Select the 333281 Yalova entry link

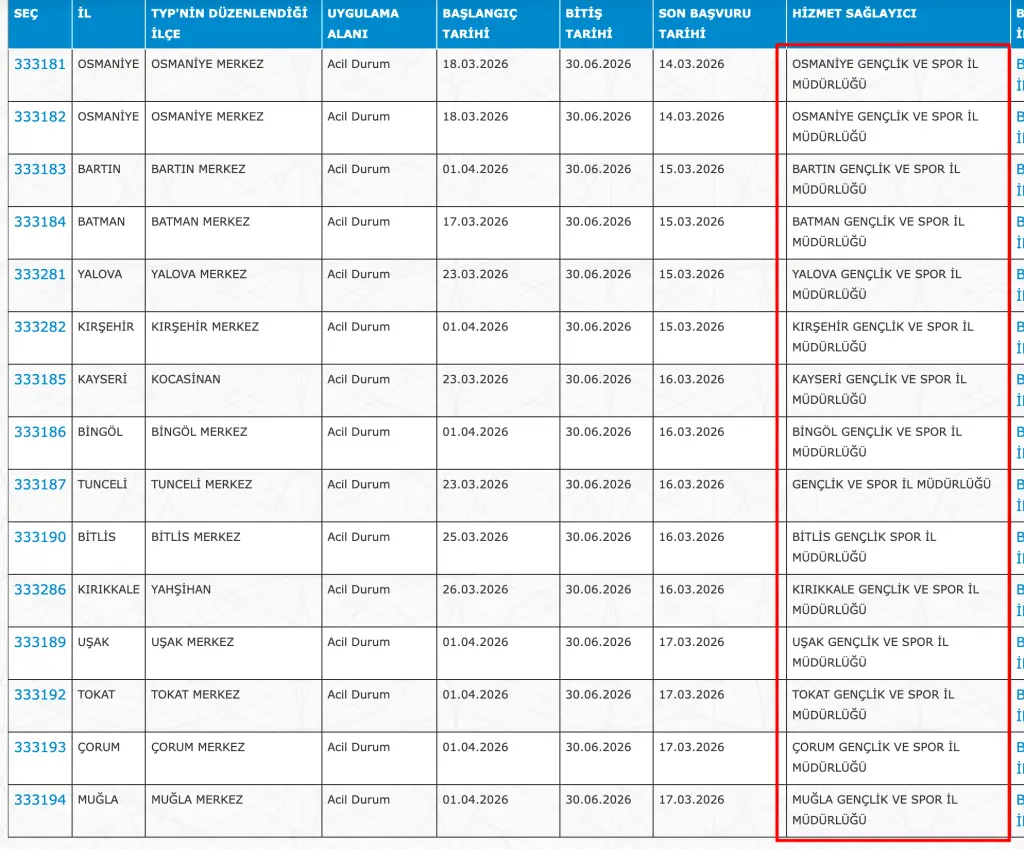click(40, 274)
